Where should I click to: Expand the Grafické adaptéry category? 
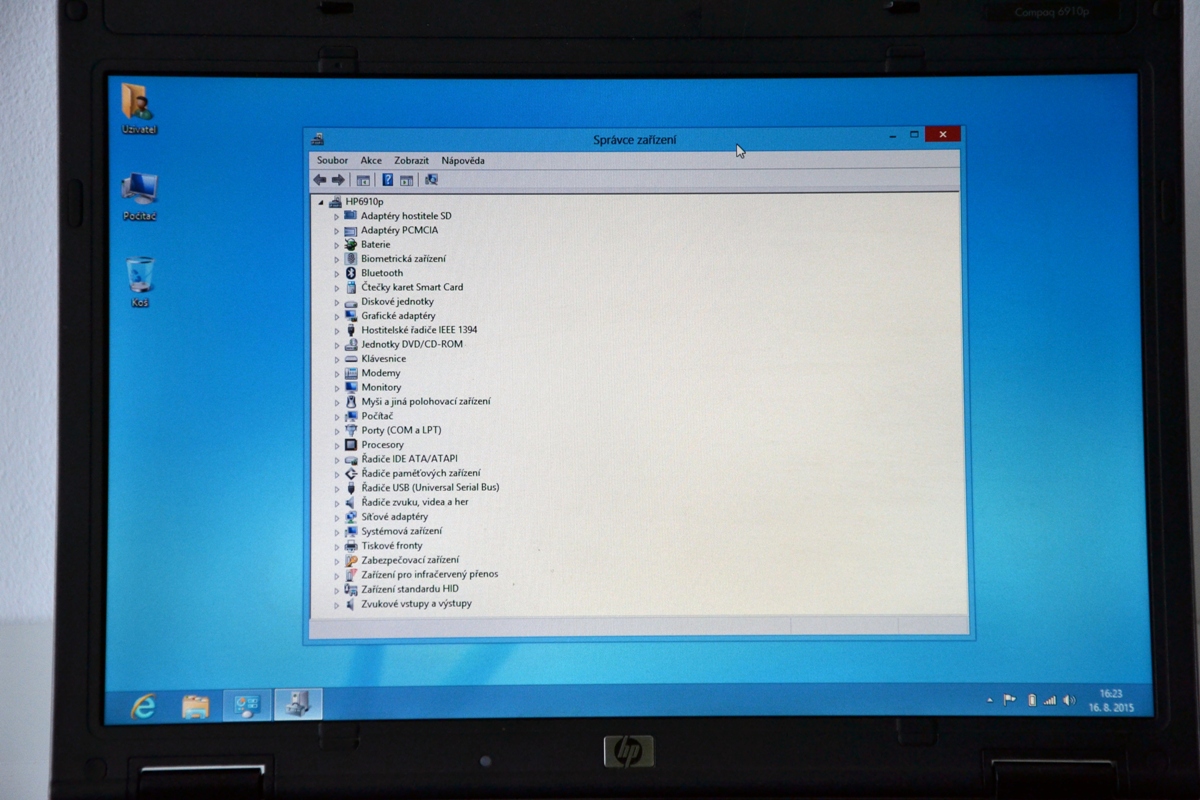click(x=337, y=316)
